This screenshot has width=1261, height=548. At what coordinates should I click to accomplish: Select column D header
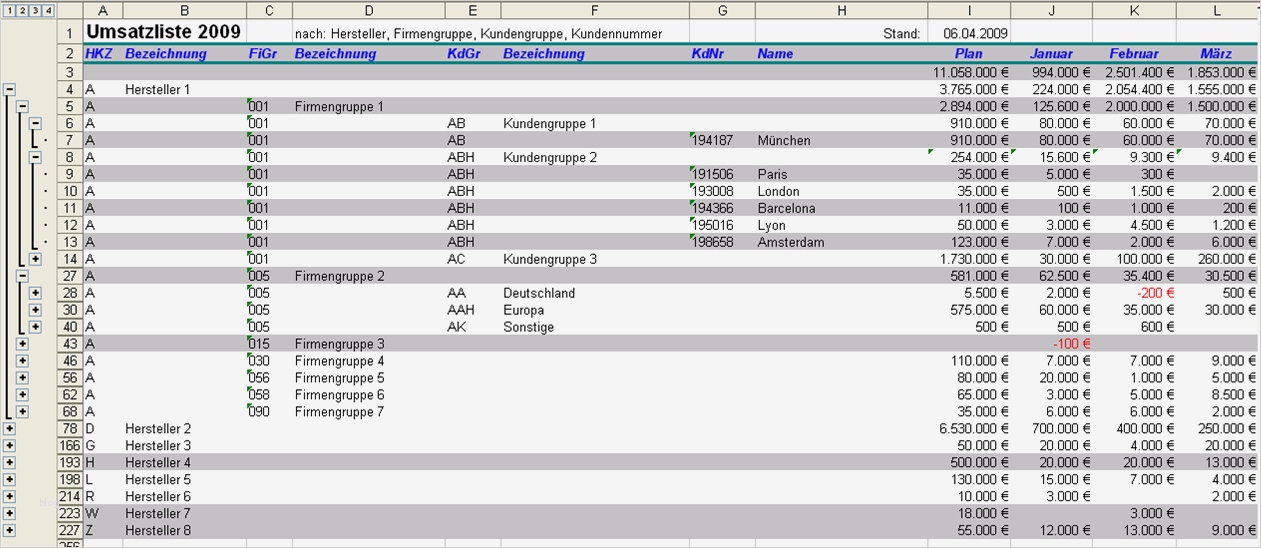pos(369,10)
